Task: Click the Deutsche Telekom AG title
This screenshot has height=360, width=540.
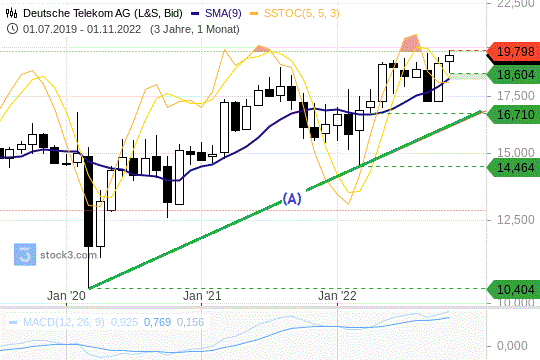Action: [103, 13]
